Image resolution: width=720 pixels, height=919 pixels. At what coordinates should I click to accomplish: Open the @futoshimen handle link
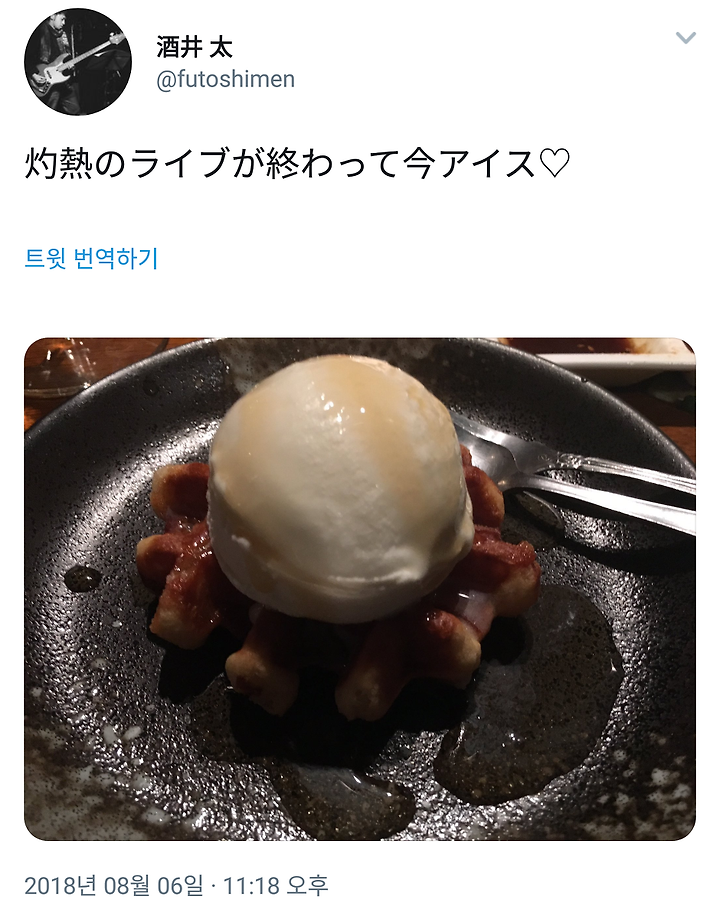[x=225, y=79]
